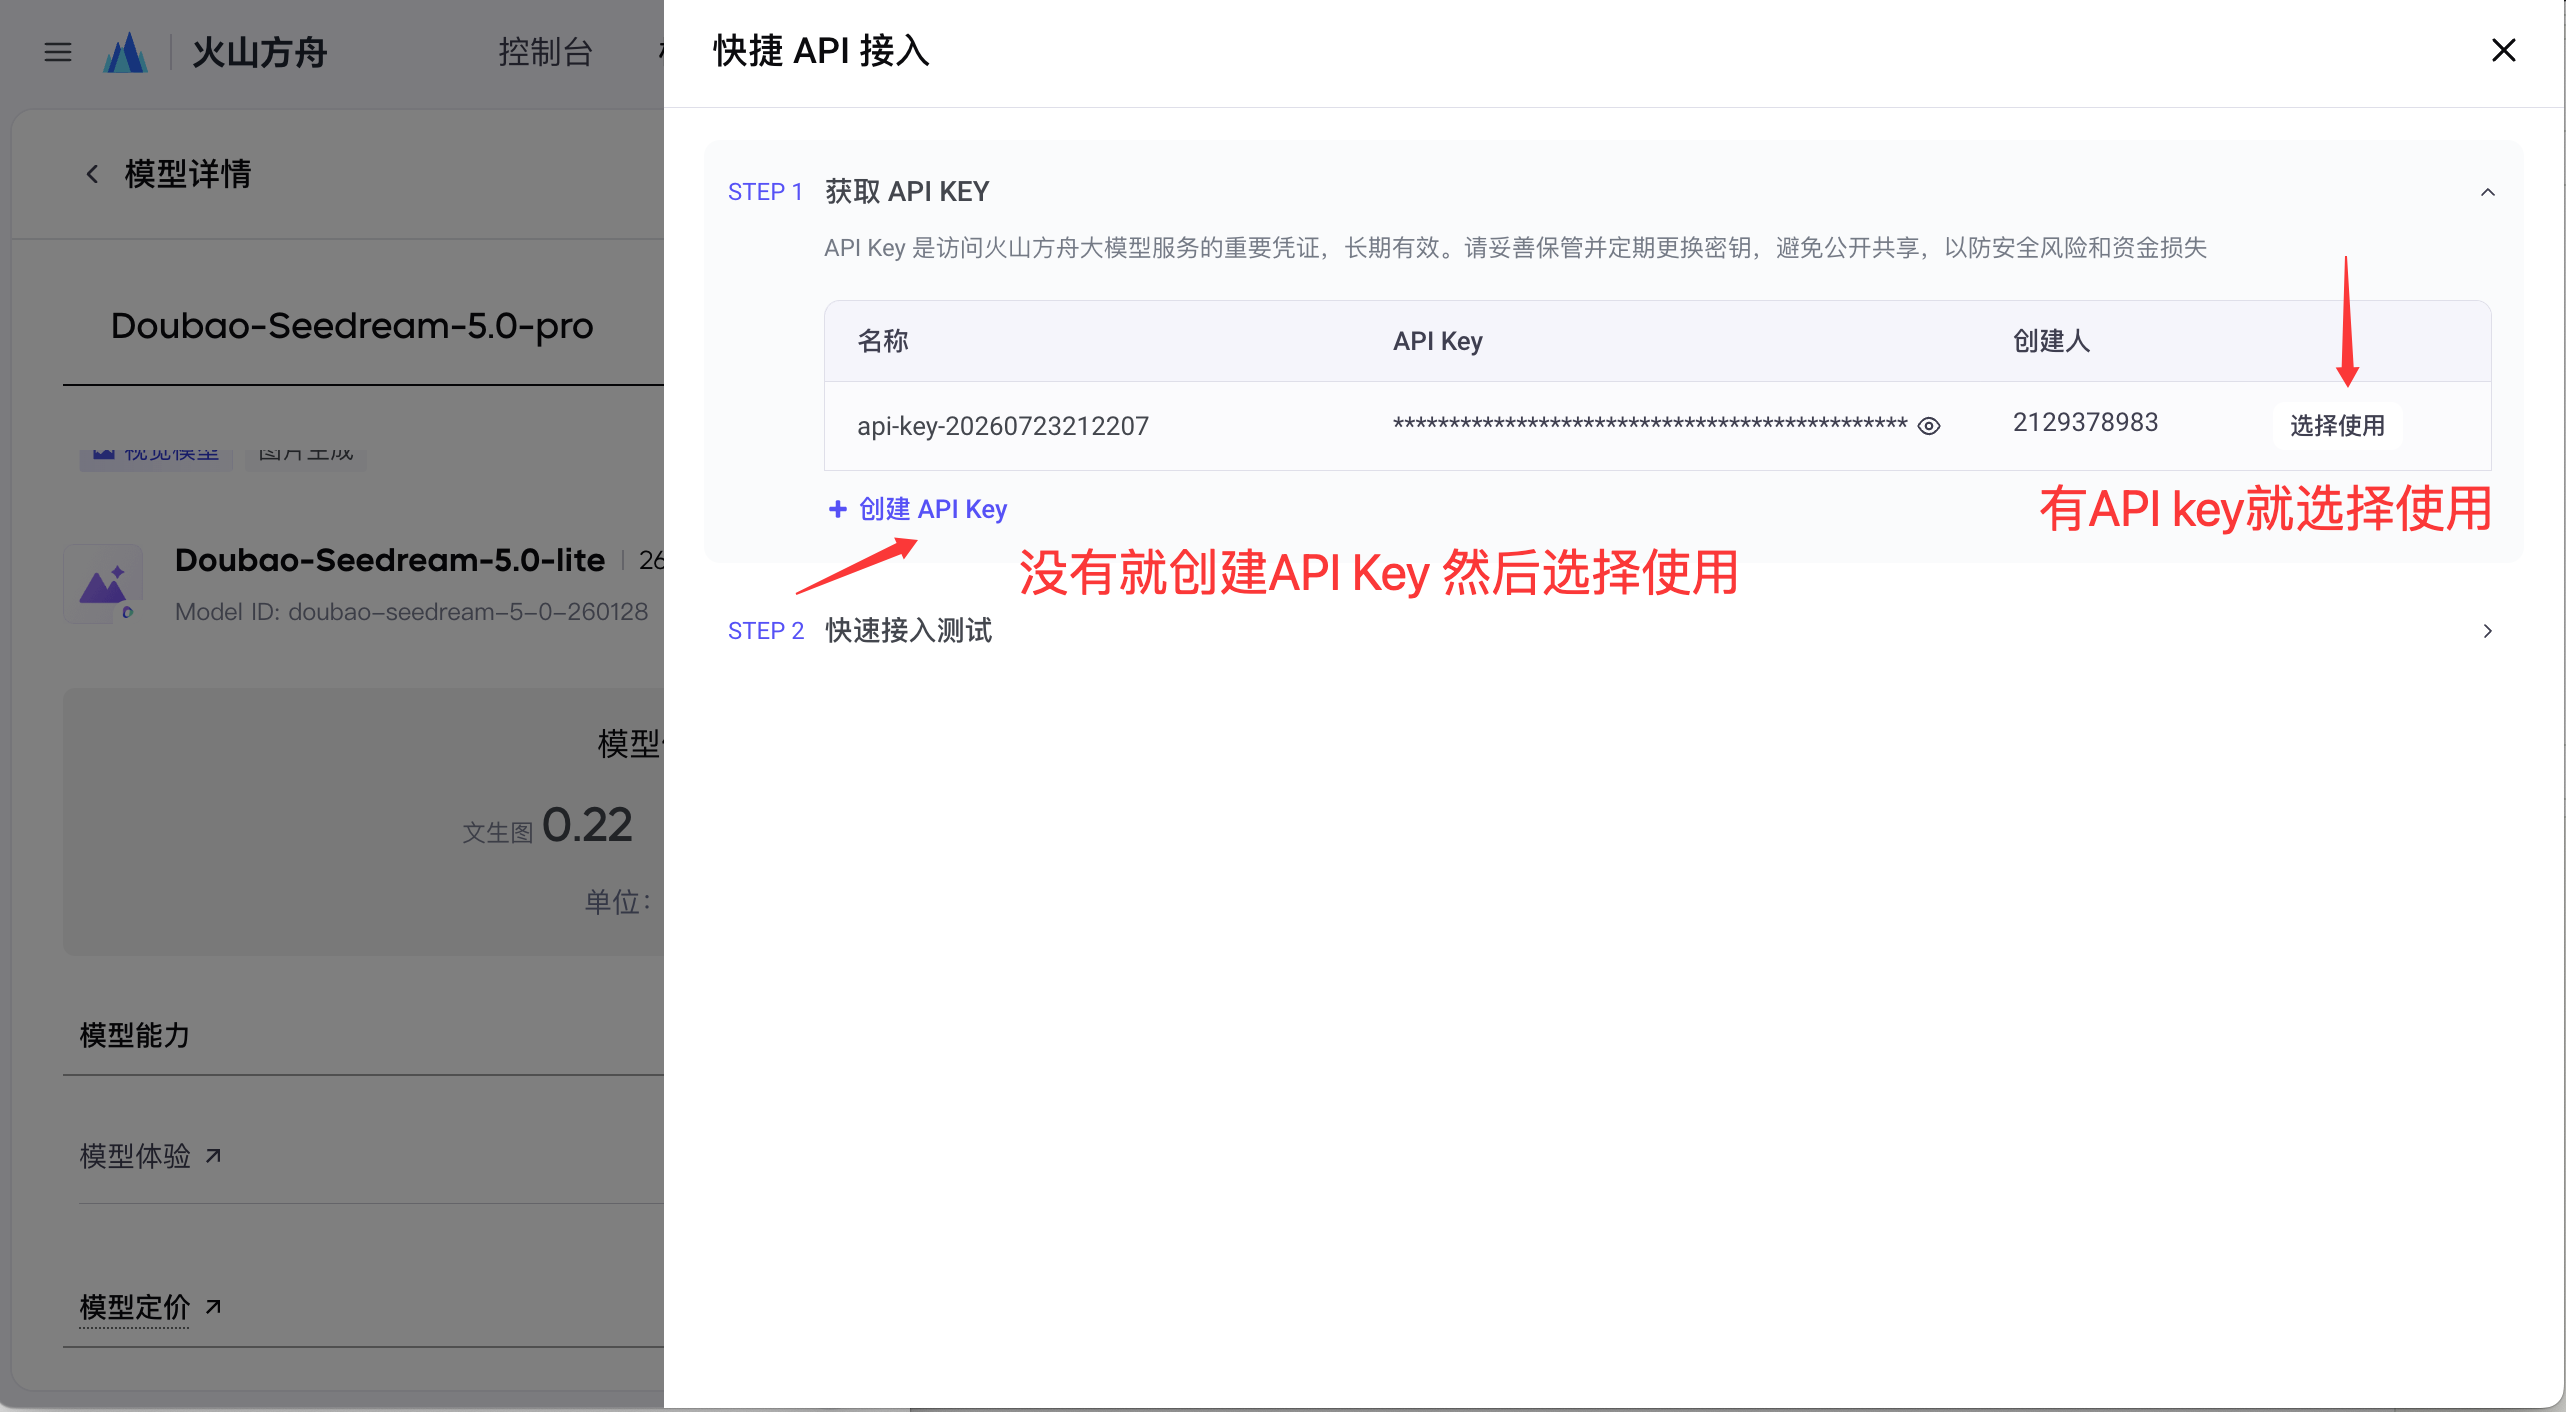The height and width of the screenshot is (1412, 2566).
Task: Select the Doubao-Seedream-5.0-pro title tab
Action: click(x=352, y=326)
